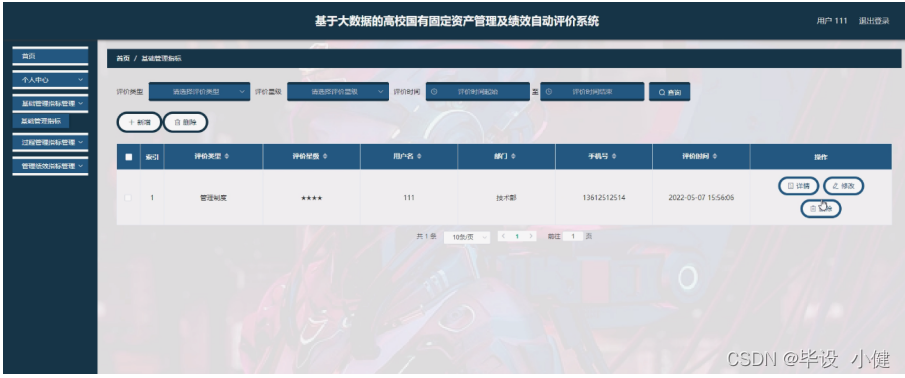
Task: Click the 索引 column header
Action: (x=152, y=157)
